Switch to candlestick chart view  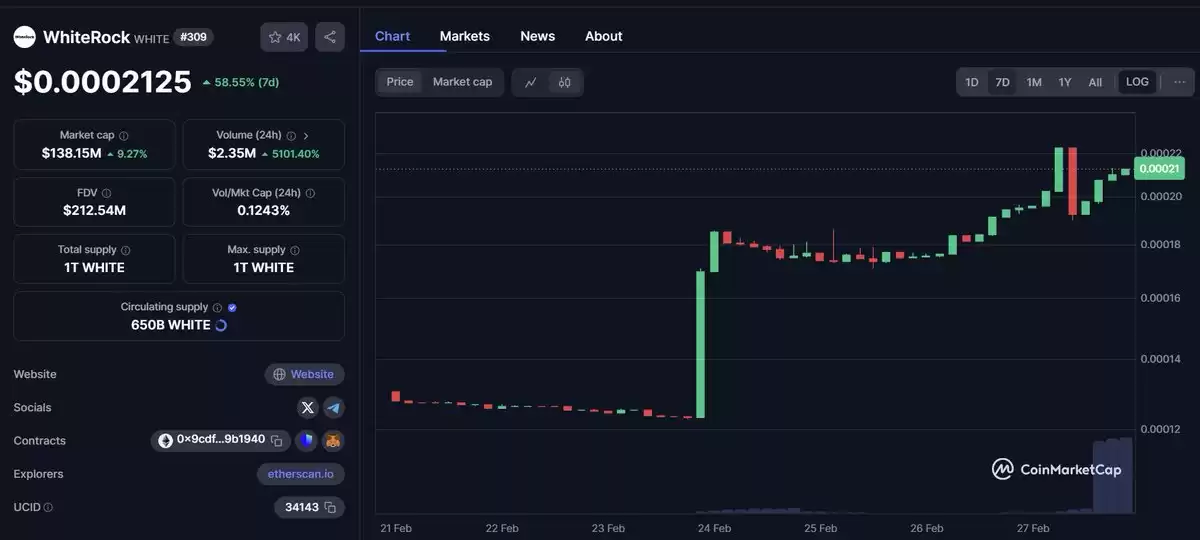click(565, 82)
